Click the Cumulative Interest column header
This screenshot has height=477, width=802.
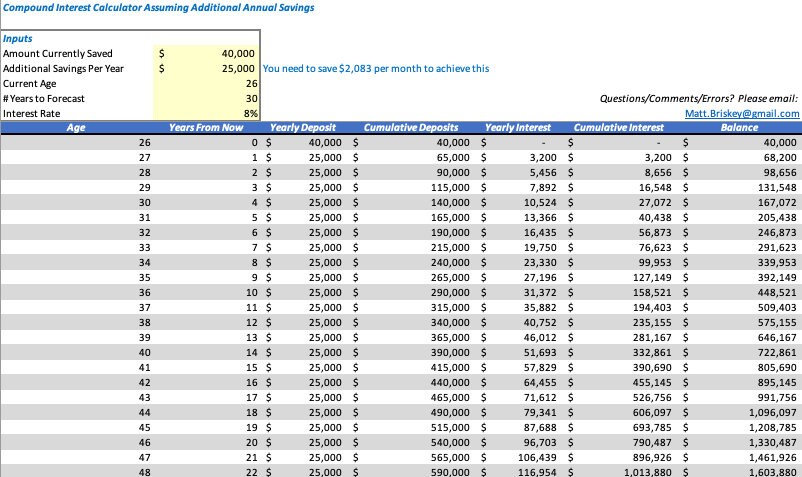pos(618,128)
